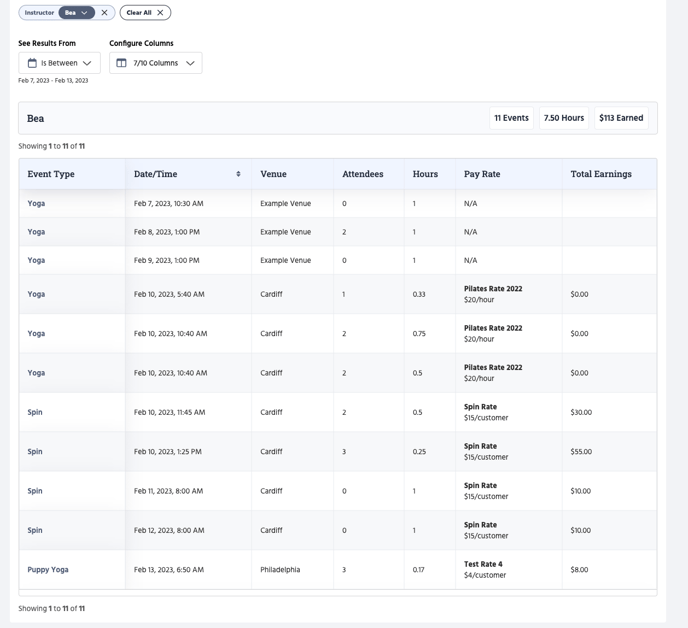
Task: Click the X icon inside Clear All
Action: tap(160, 13)
